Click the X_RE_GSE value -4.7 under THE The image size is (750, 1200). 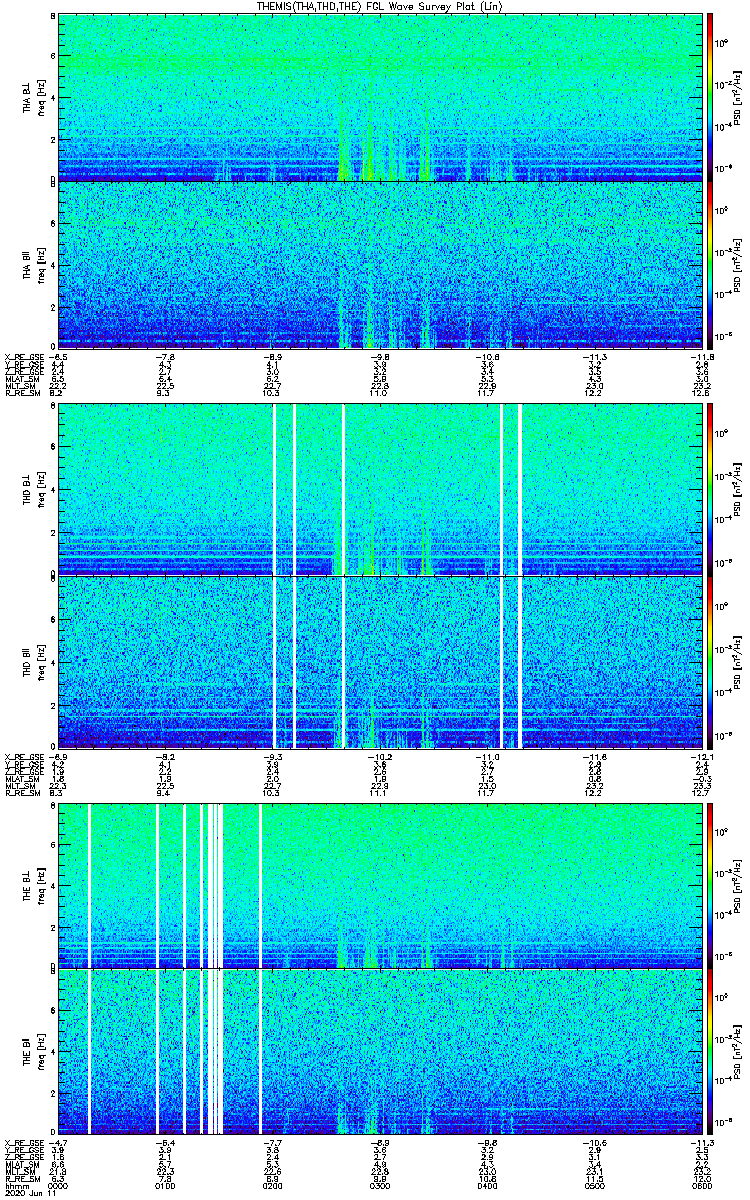(x=58, y=1142)
